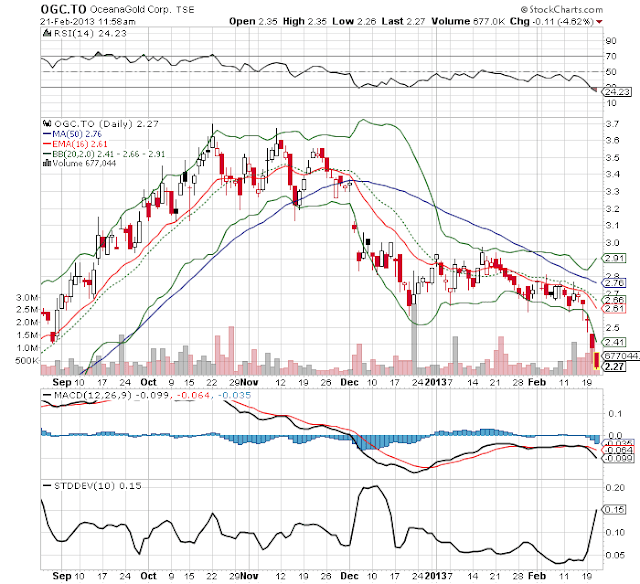Click the 0.1 label on MACD axis
Image resolution: width=640 pixels, height=584 pixels.
(x=615, y=414)
